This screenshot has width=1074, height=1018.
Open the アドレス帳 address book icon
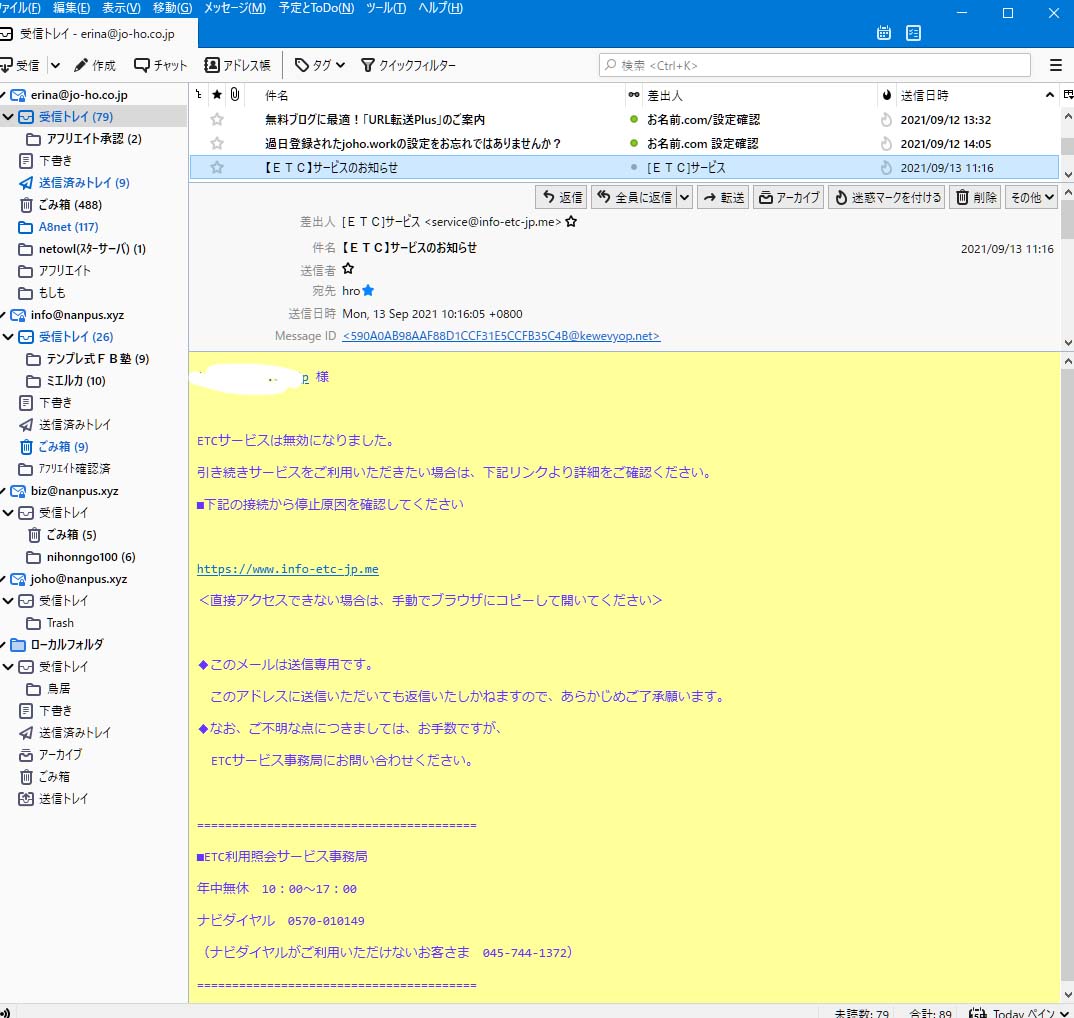pos(240,65)
